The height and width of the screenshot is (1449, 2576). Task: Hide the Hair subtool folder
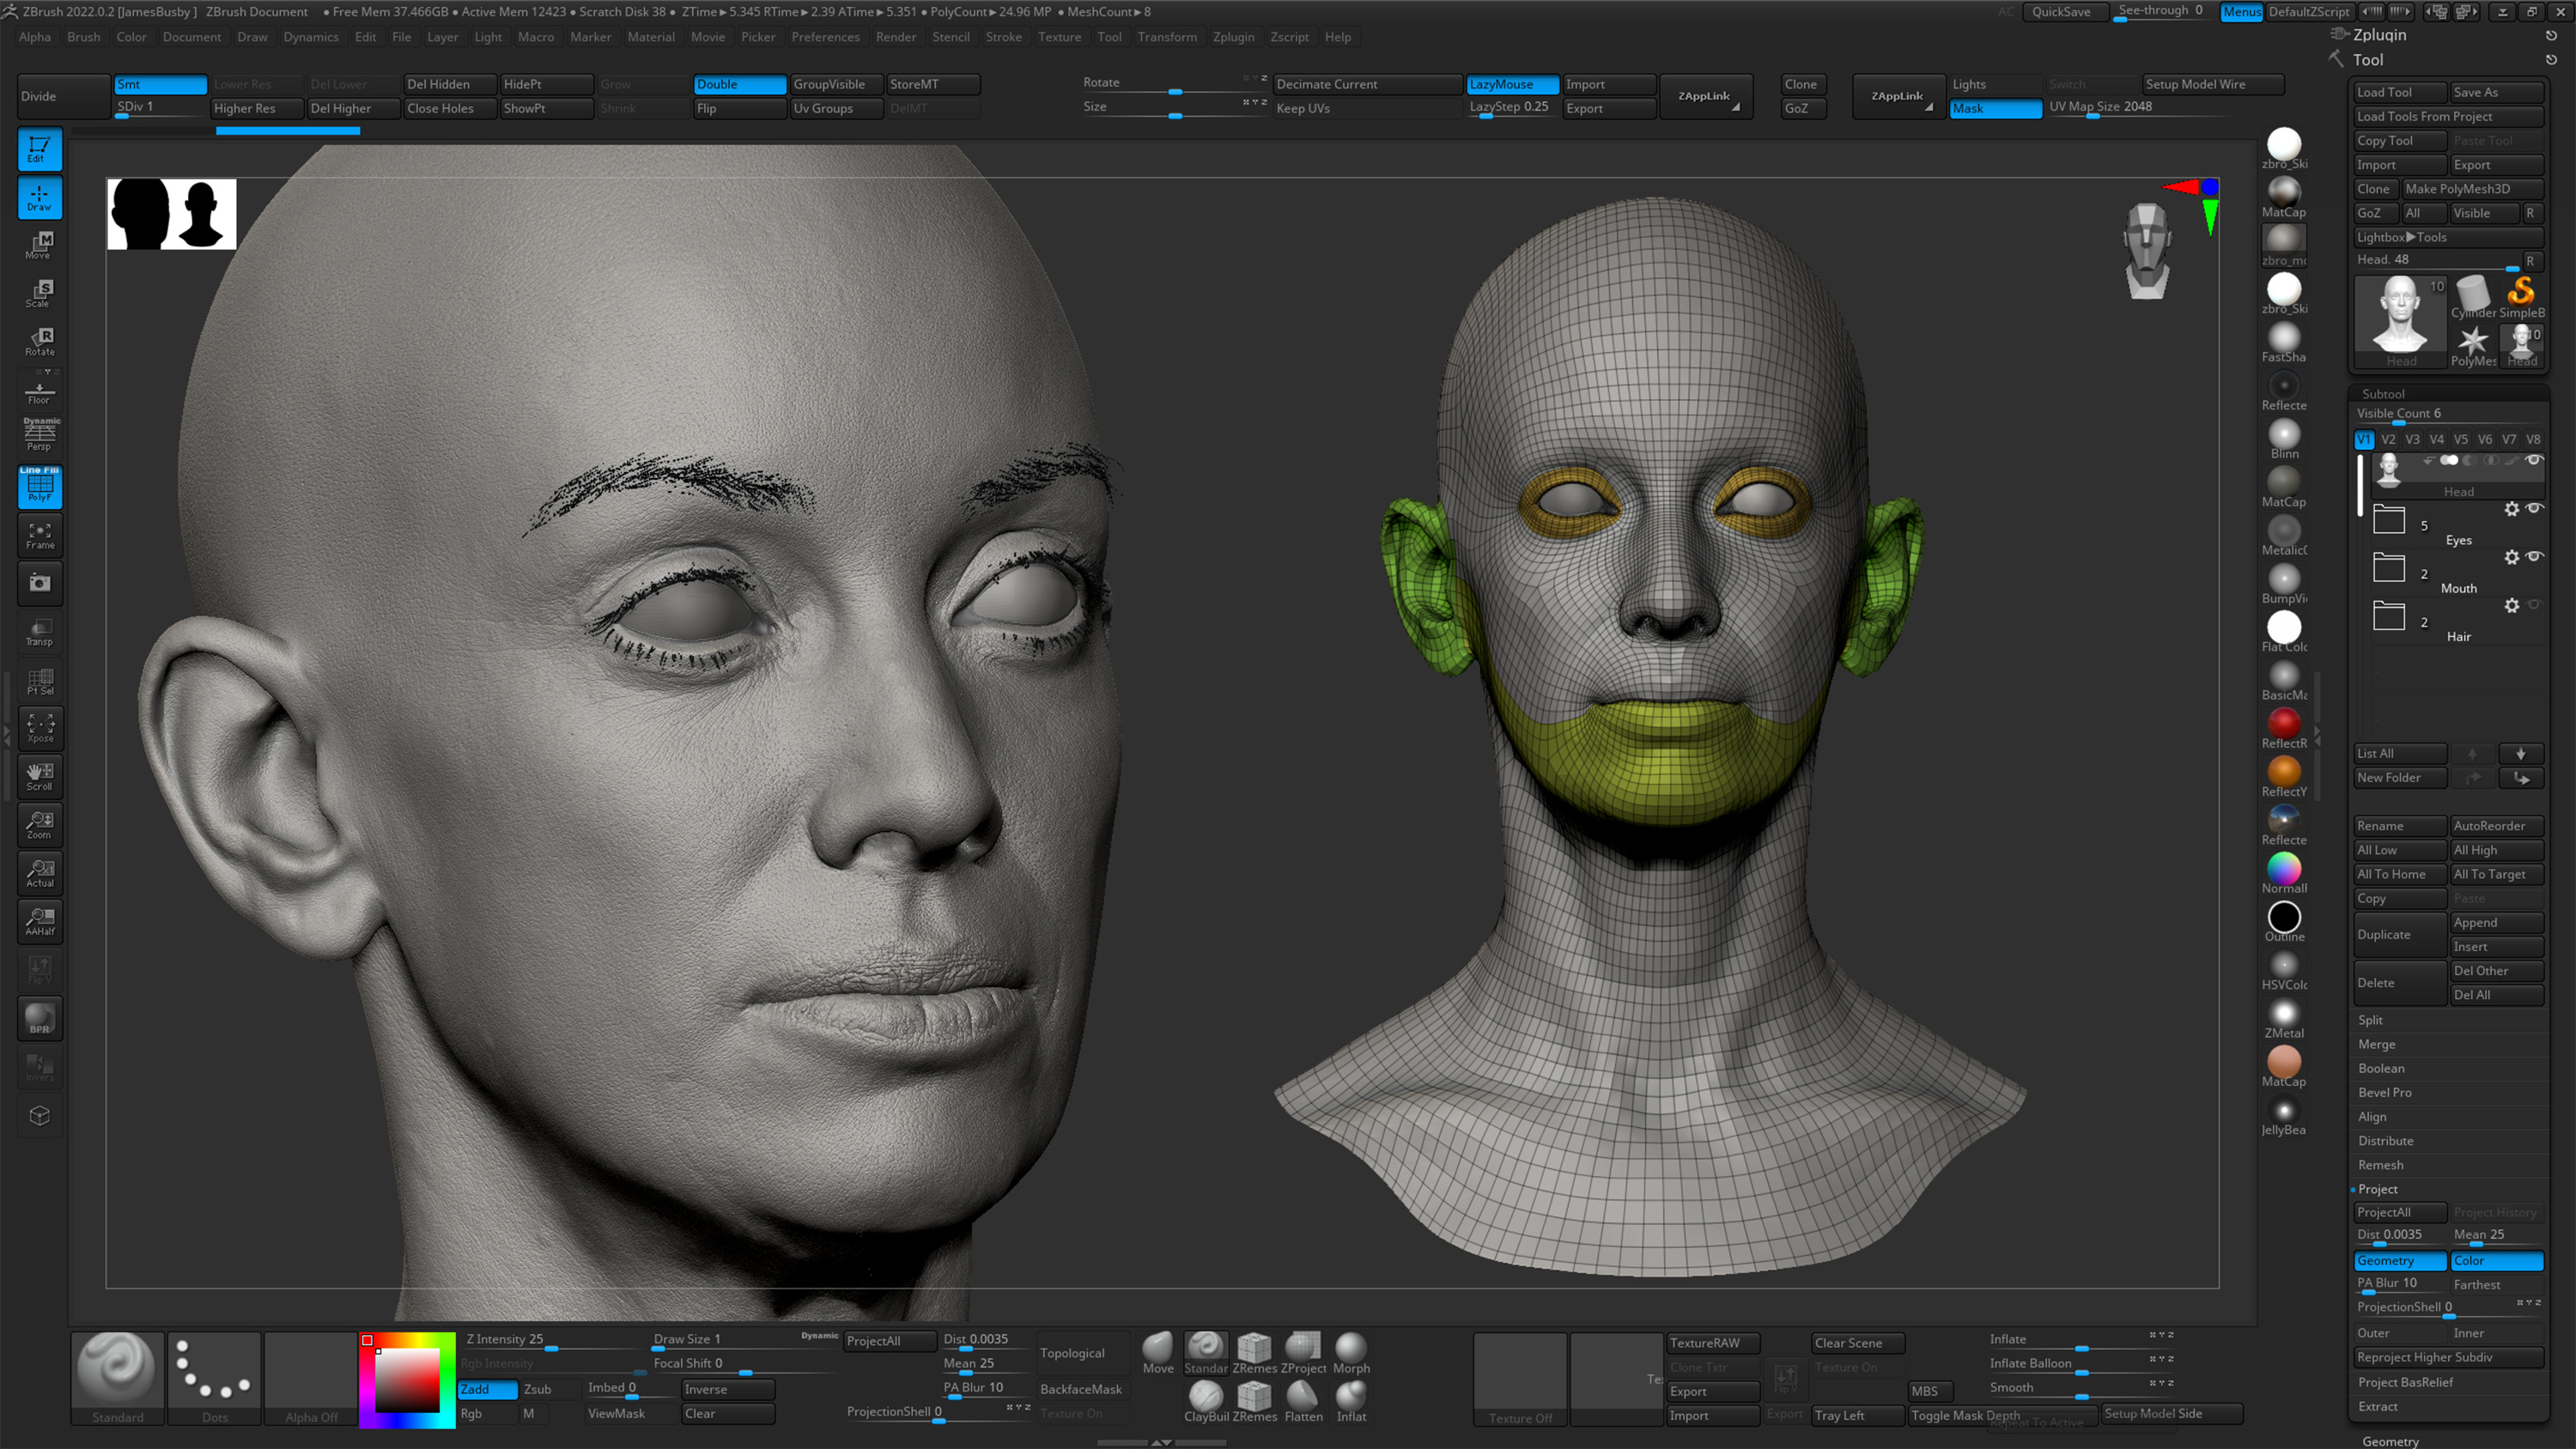tap(2535, 604)
